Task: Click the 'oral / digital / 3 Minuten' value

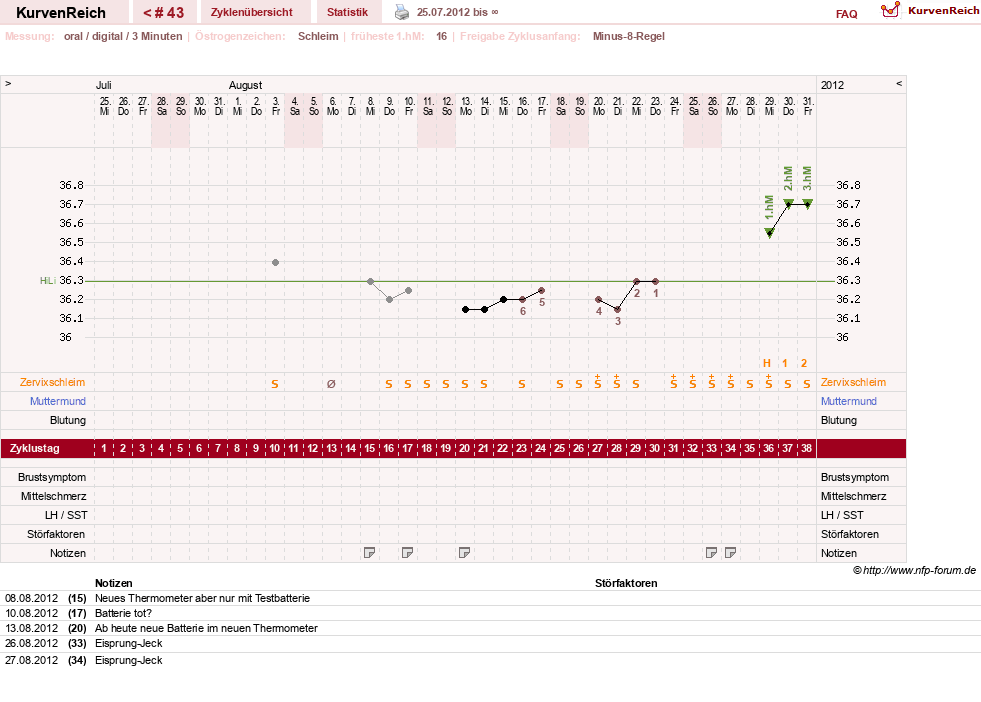Action: point(123,36)
